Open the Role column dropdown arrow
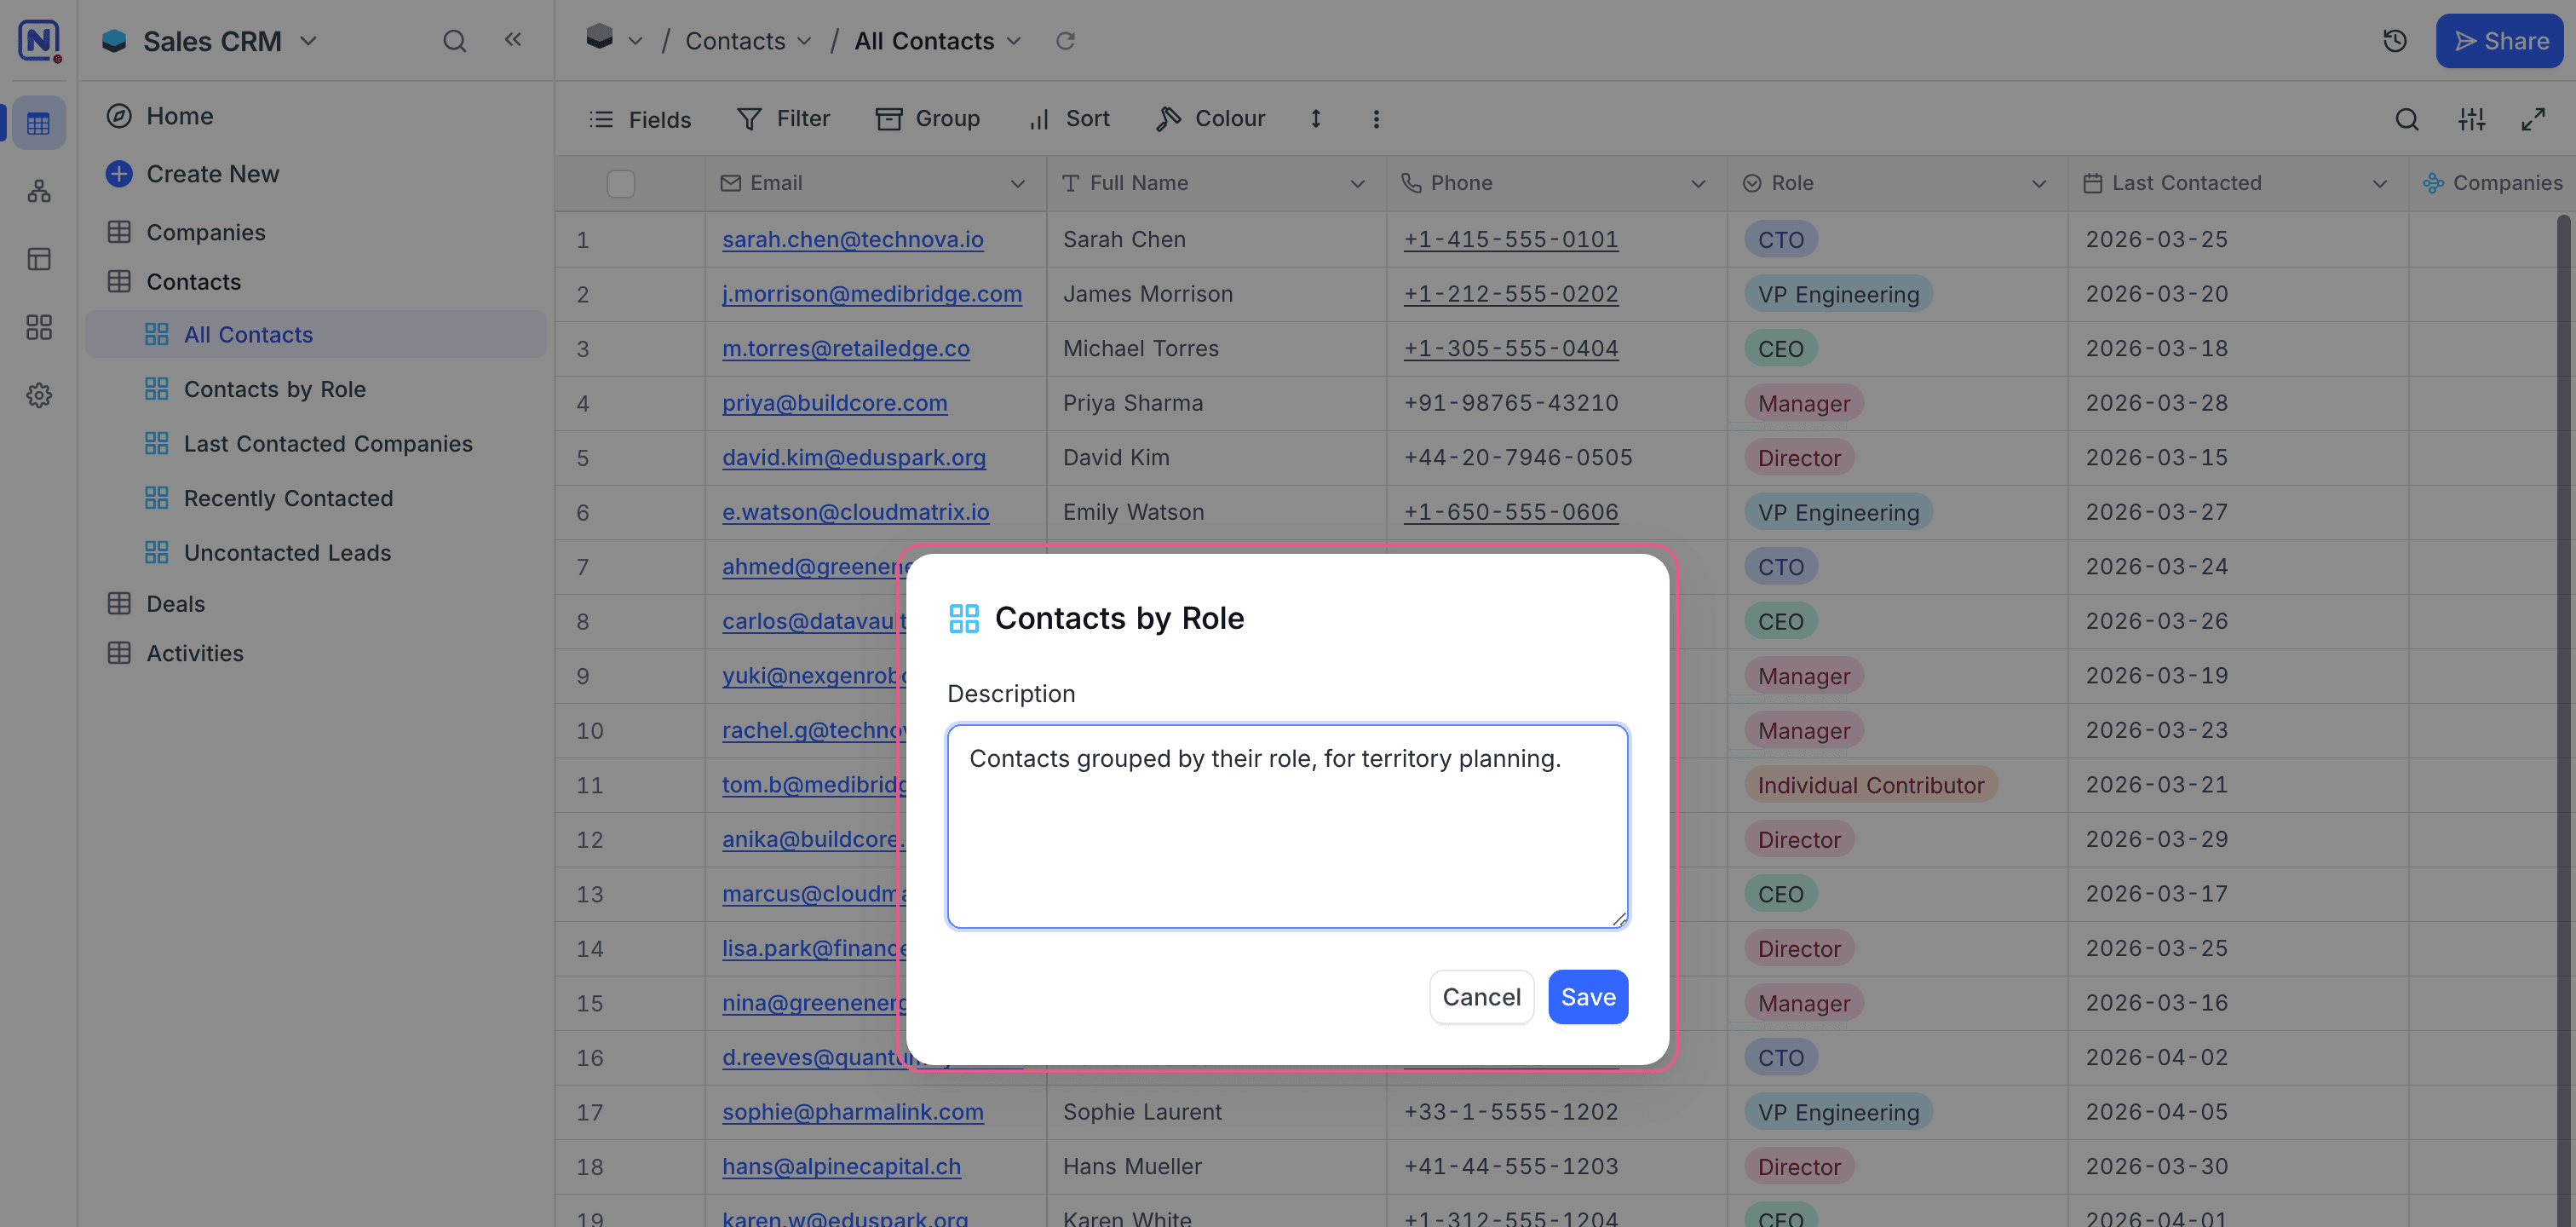This screenshot has width=2576, height=1227. [2038, 184]
